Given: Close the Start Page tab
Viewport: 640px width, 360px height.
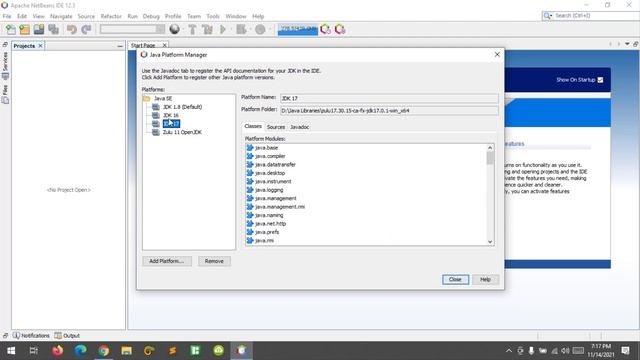Looking at the screenshot, I should [164, 45].
